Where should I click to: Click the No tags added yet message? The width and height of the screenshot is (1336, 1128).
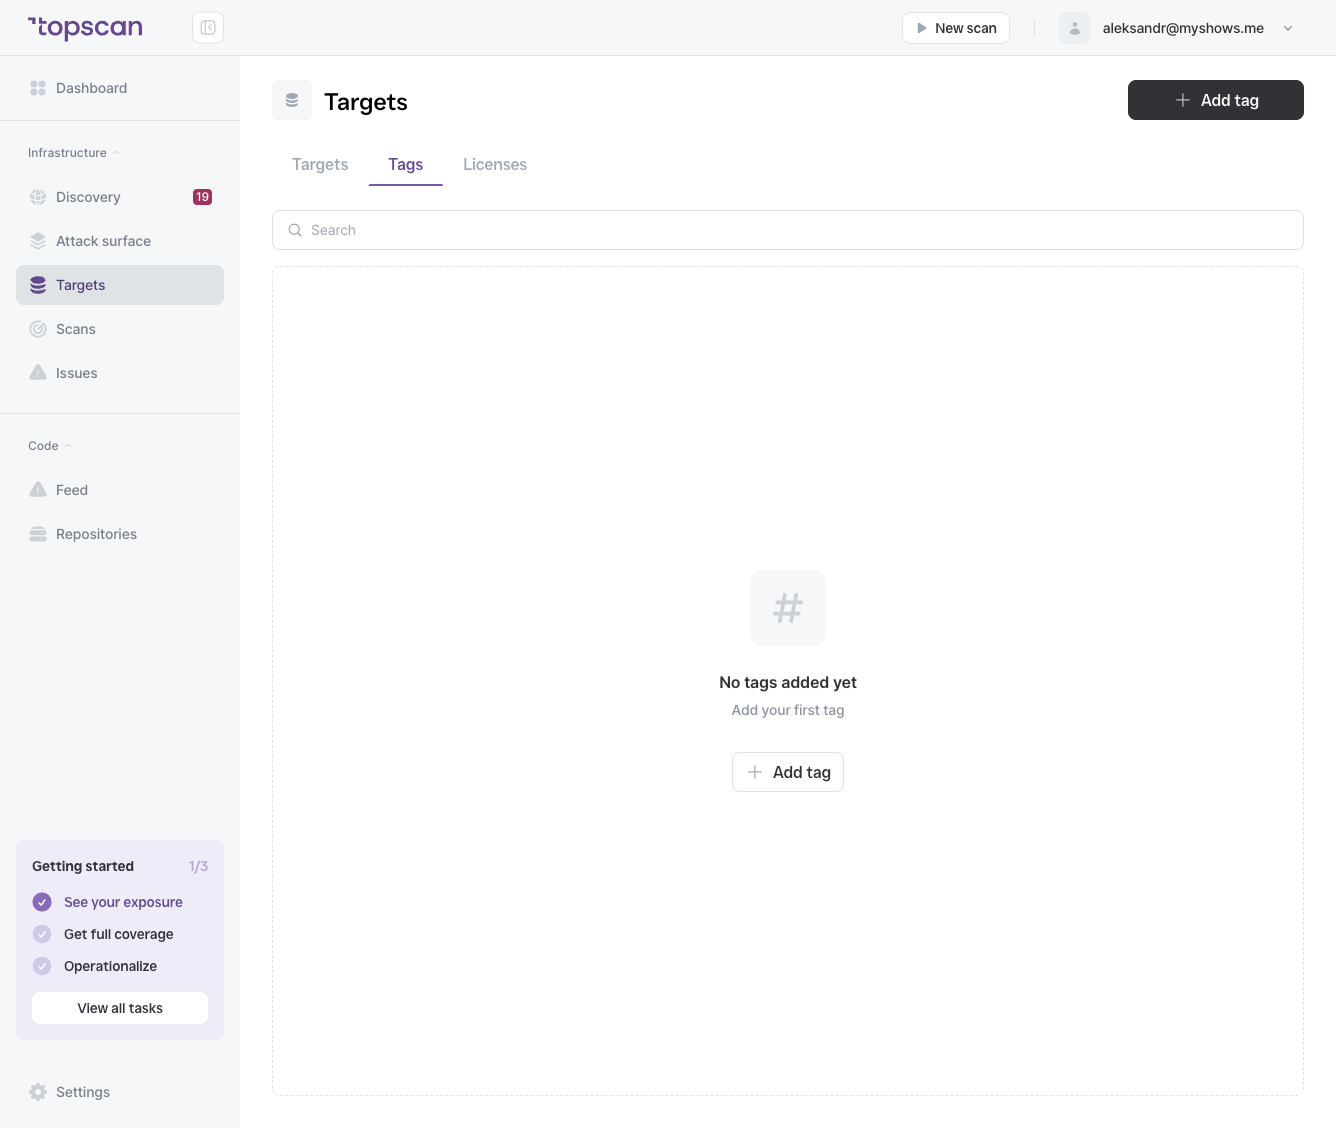(x=788, y=682)
